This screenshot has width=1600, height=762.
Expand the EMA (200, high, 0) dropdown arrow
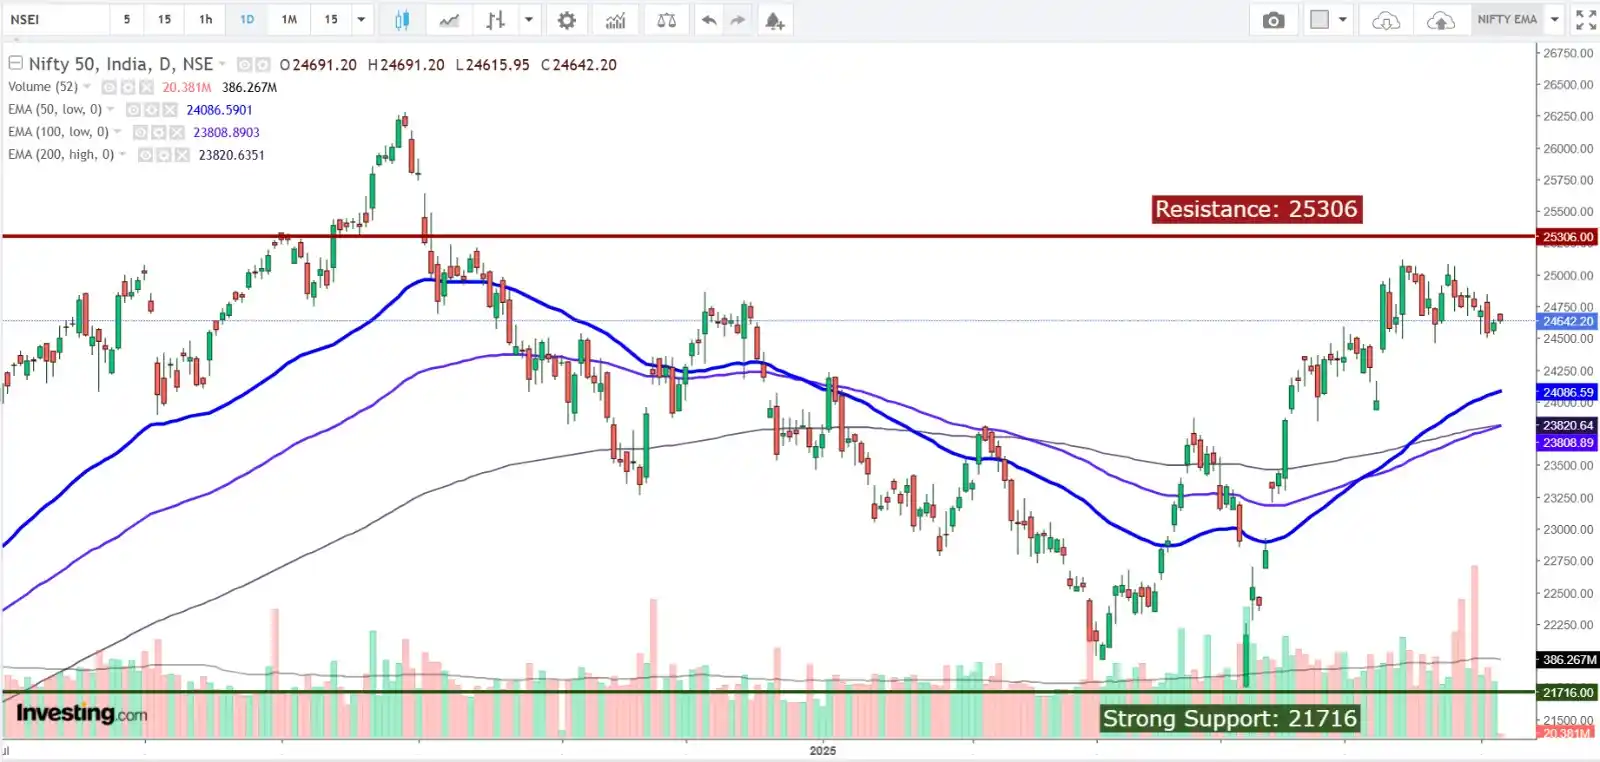(x=123, y=154)
